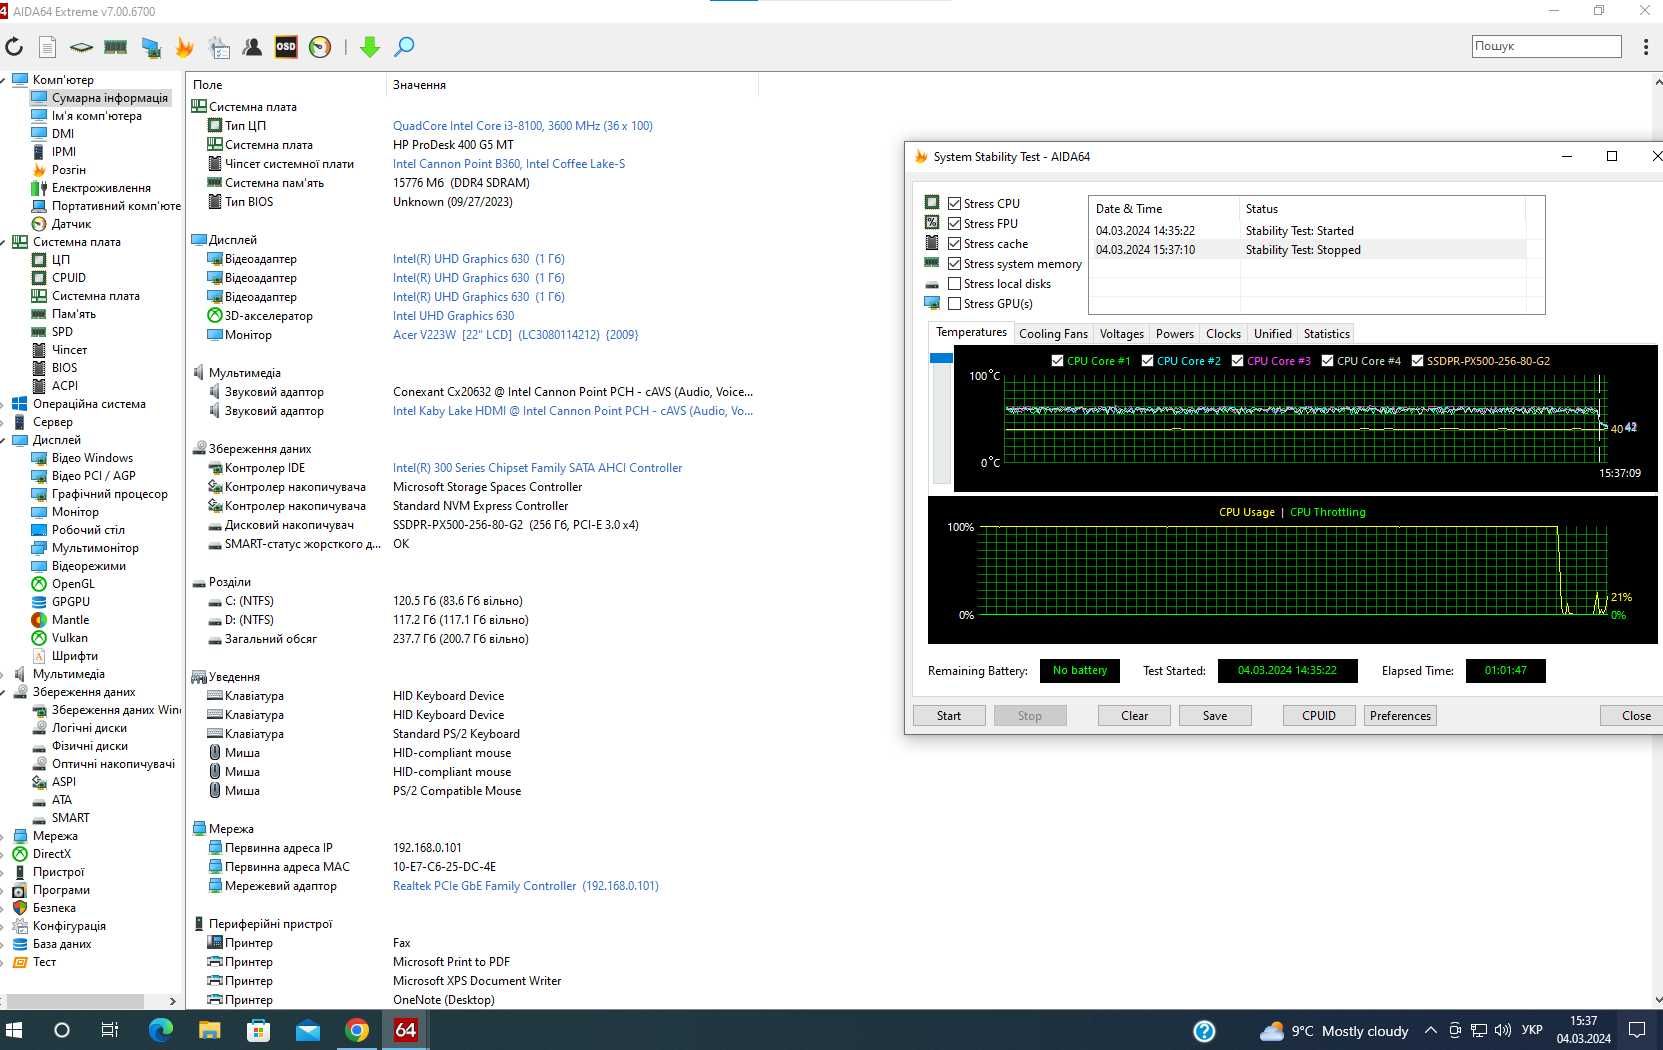Click the volume icon in the system tray
Image resolution: width=1663 pixels, height=1050 pixels.
[x=1503, y=1030]
